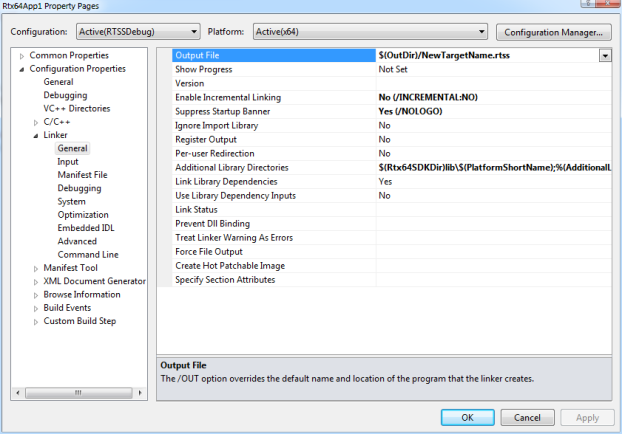Image resolution: width=622 pixels, height=434 pixels.
Task: Expand the Manifest Tool node
Action: tap(35, 268)
